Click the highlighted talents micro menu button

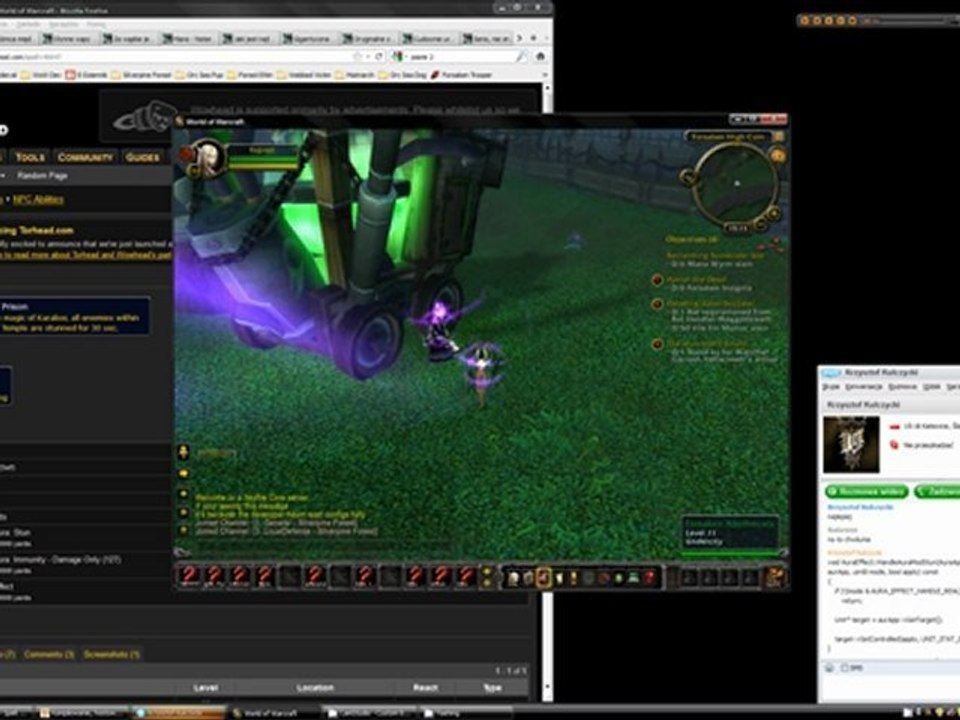tap(542, 577)
